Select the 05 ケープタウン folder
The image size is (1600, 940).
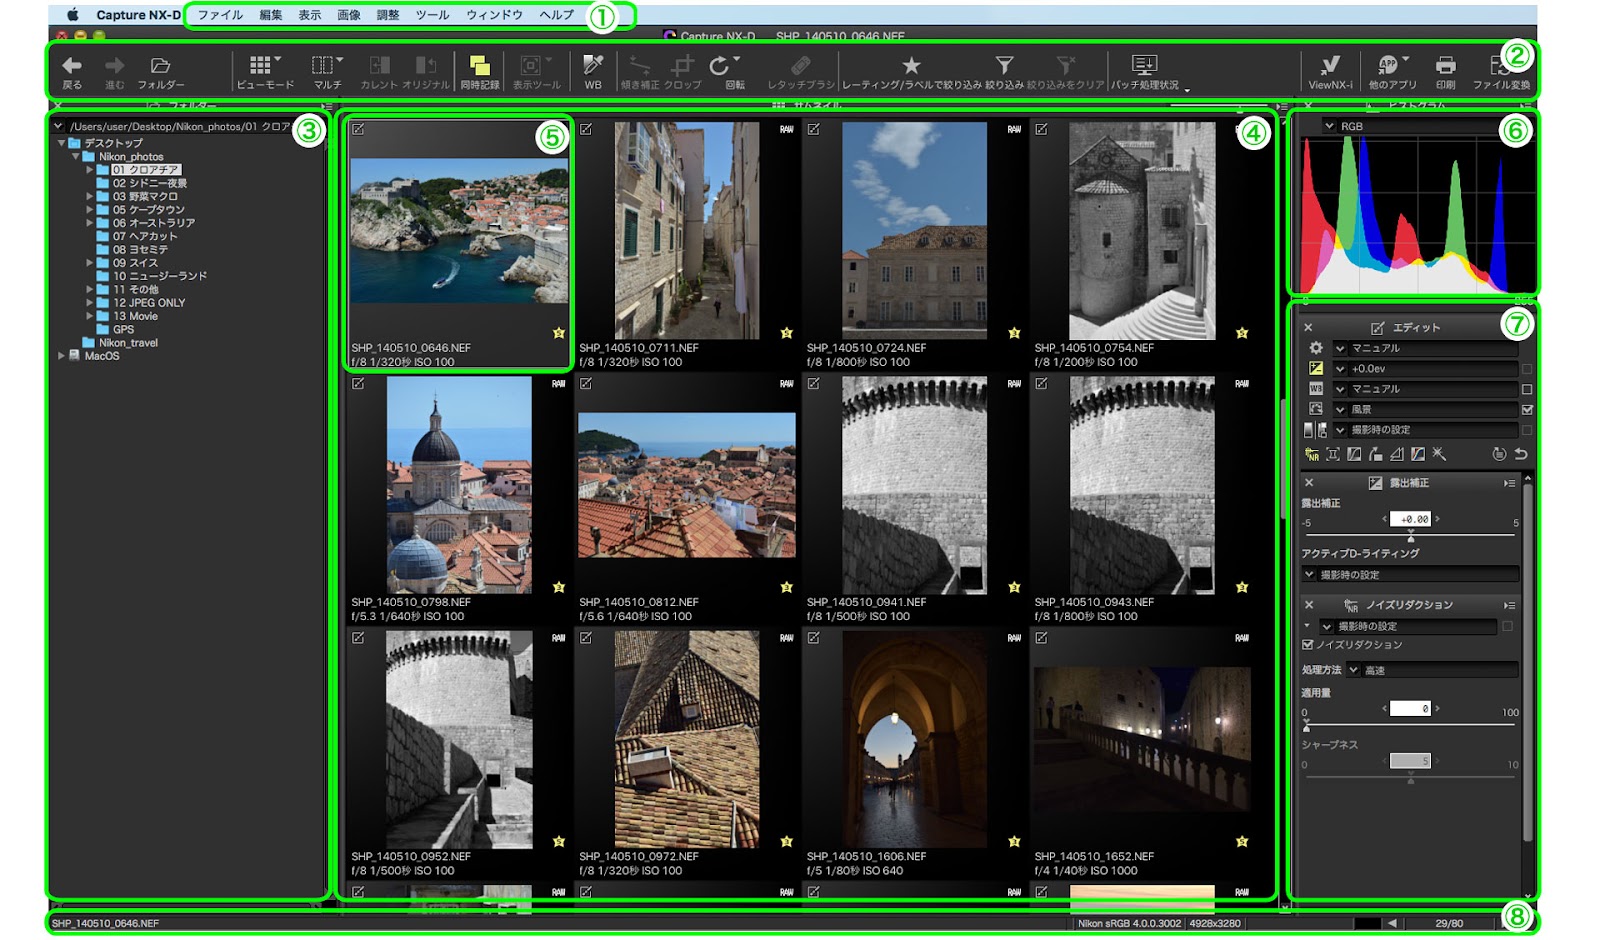148,210
